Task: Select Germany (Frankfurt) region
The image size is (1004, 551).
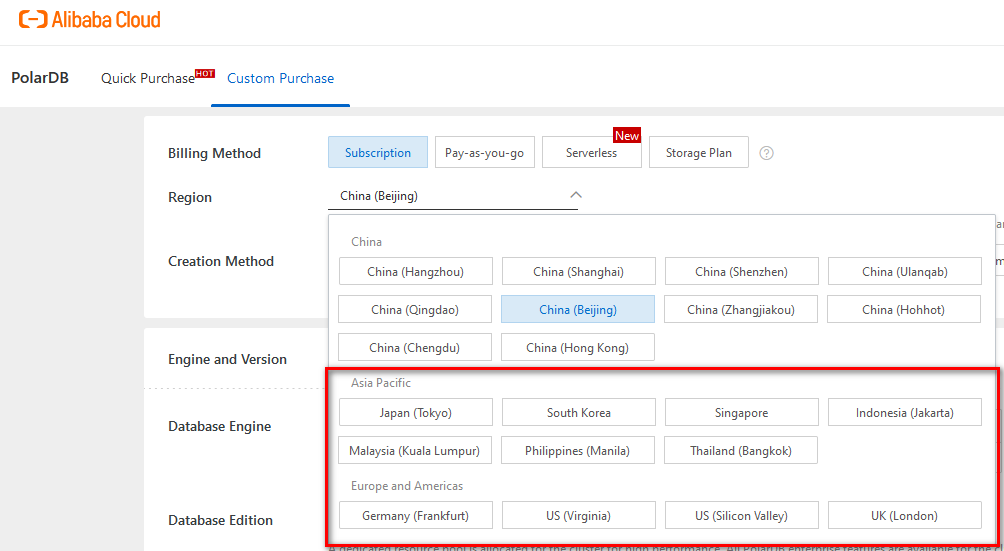Action: click(416, 515)
